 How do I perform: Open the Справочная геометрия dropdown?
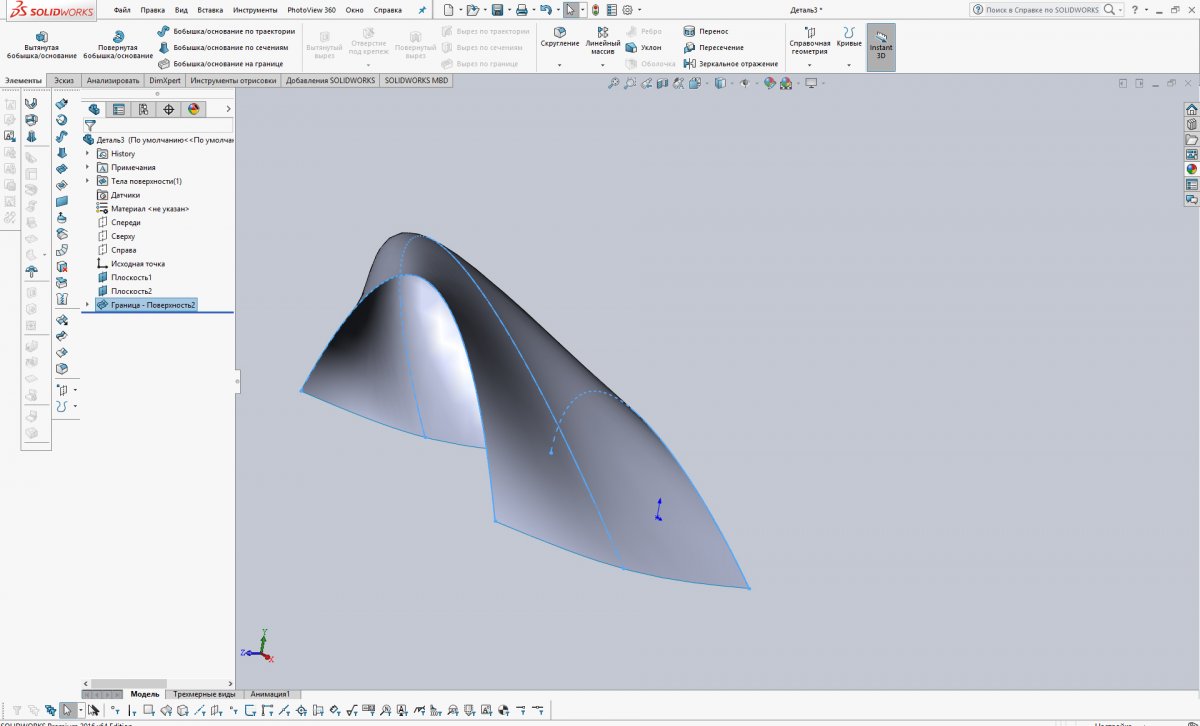point(809,65)
